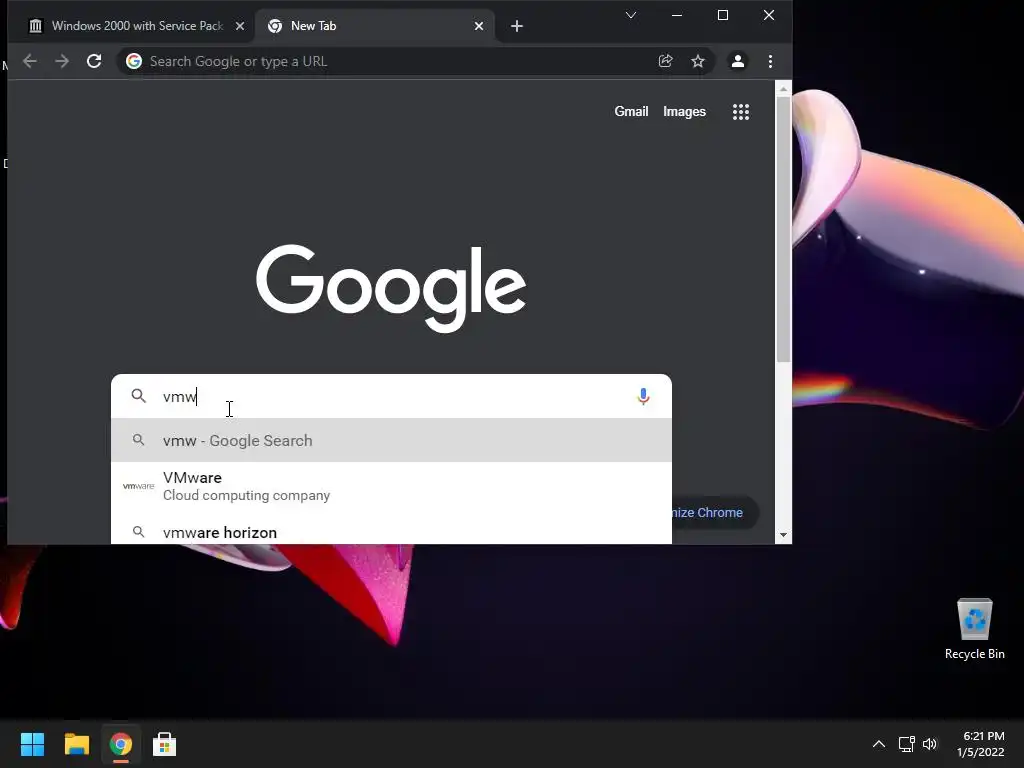Click into the Google search box containing vmw

pos(391,396)
